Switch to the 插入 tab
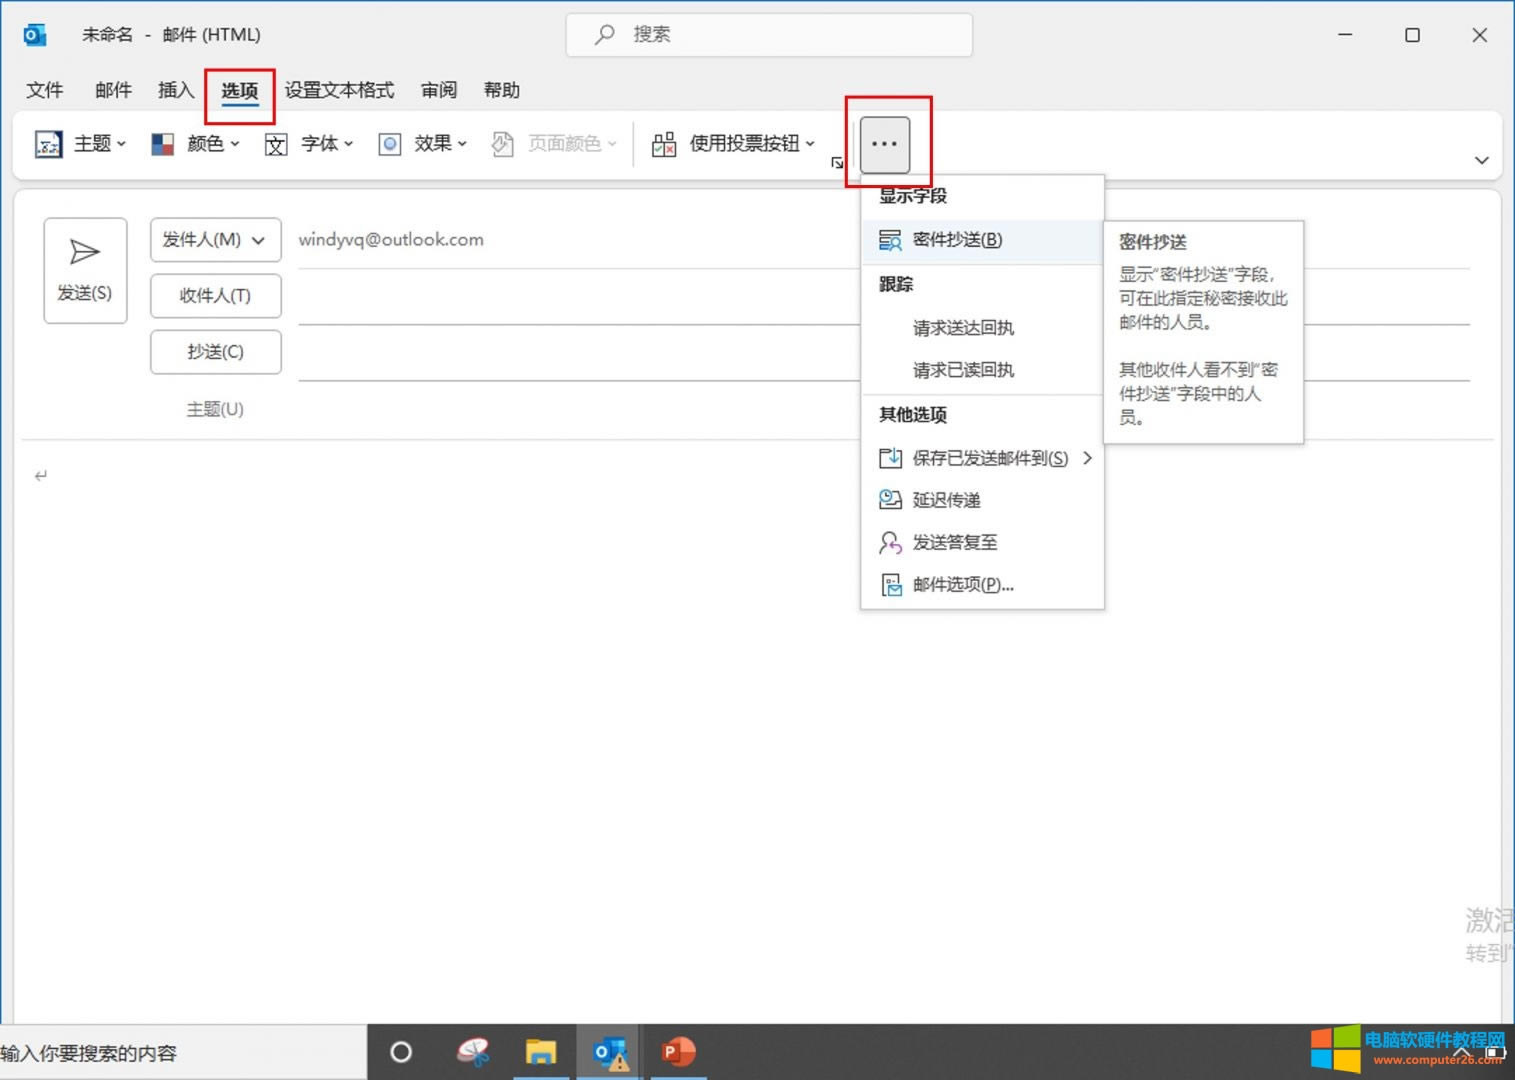Viewport: 1515px width, 1080px height. (176, 90)
